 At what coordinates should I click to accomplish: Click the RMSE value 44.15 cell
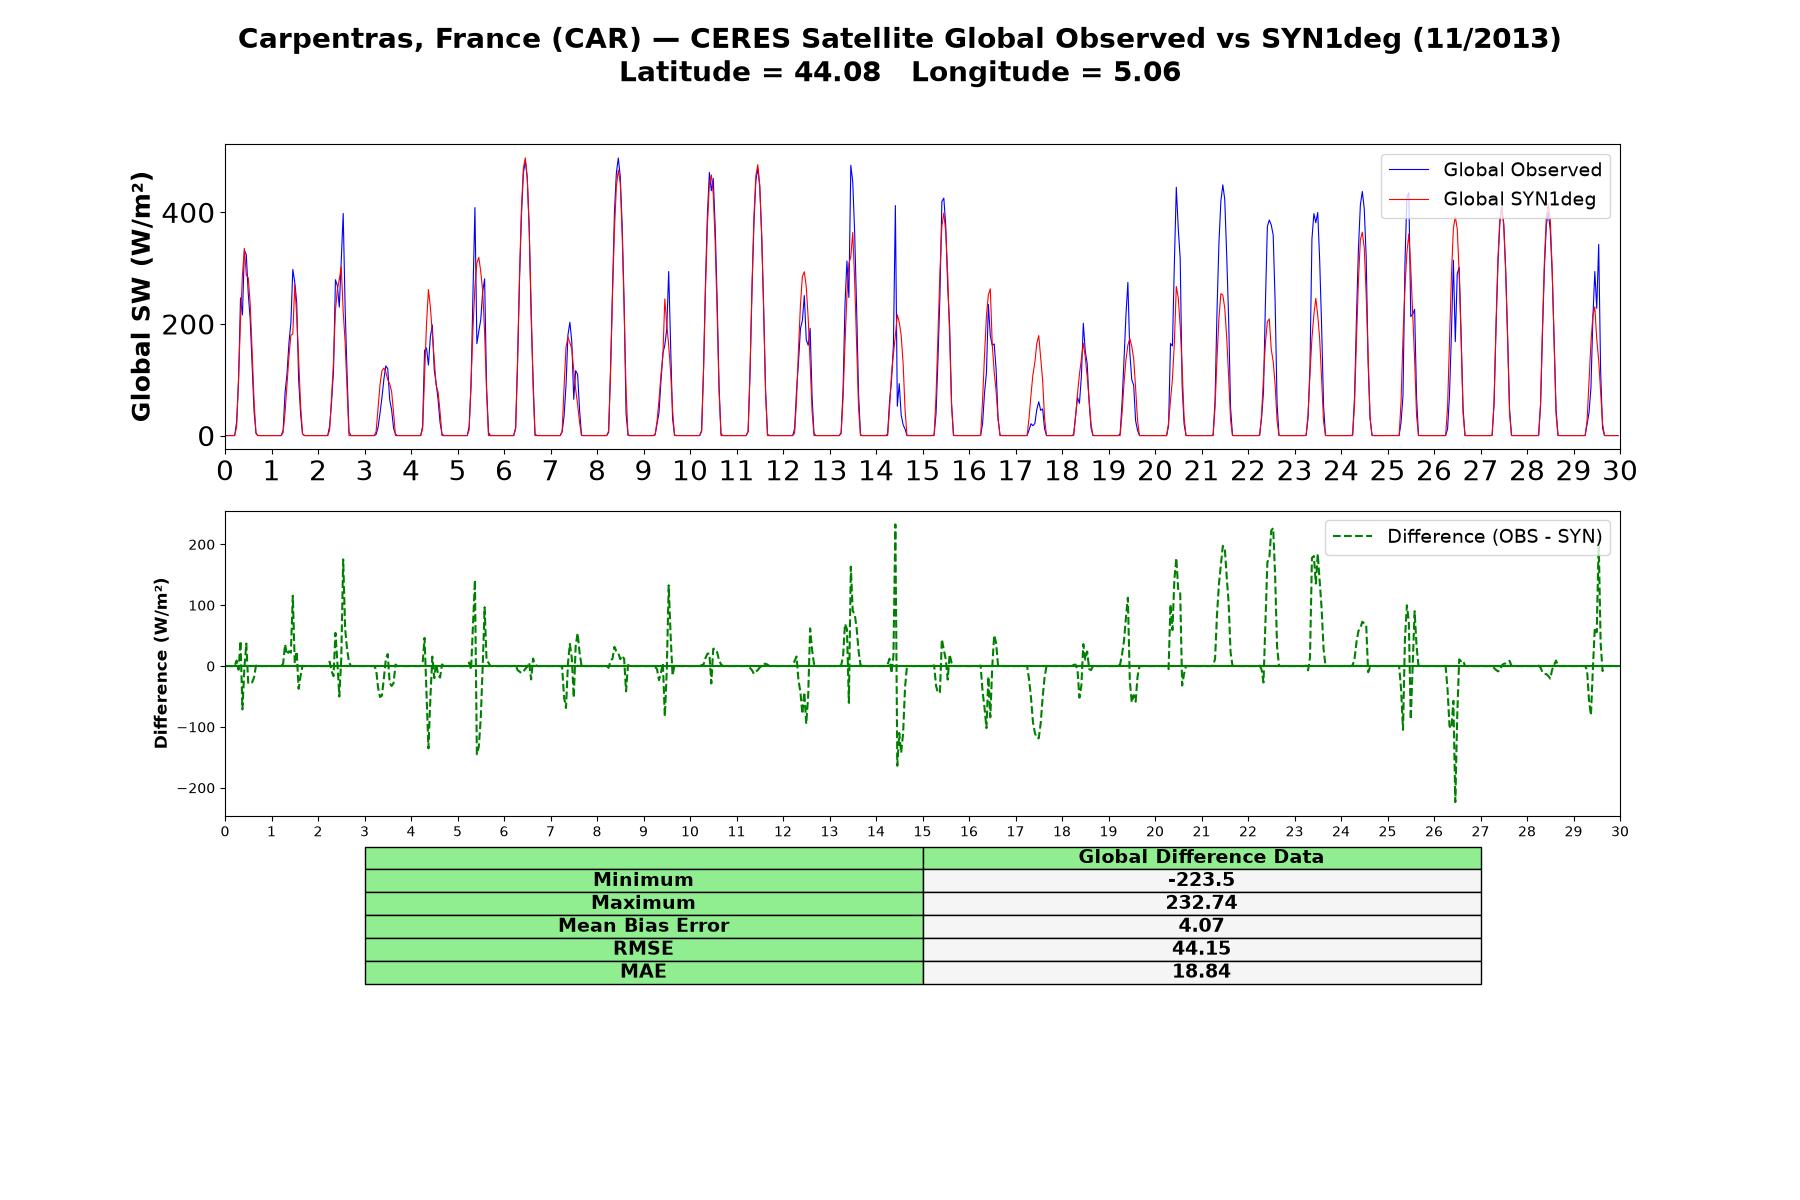(x=1202, y=949)
